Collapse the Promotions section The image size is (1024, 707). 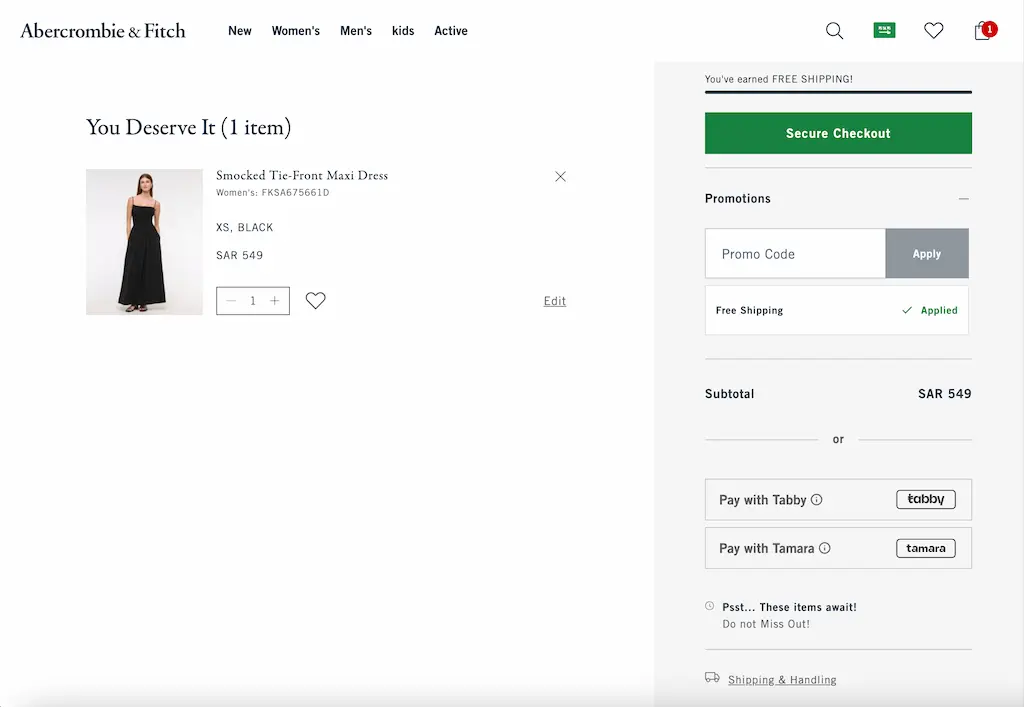pyautogui.click(x=963, y=198)
